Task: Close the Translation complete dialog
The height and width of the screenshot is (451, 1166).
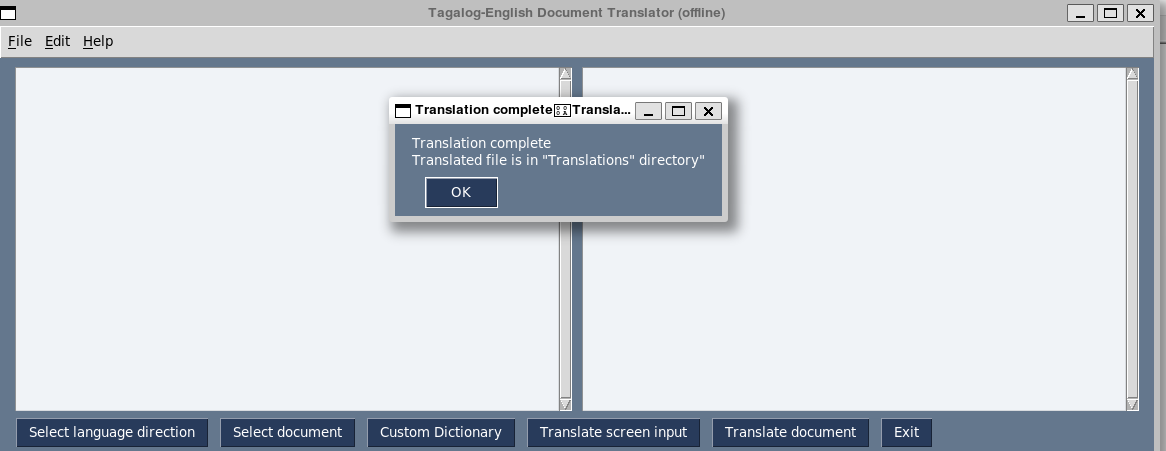Action: [x=709, y=111]
